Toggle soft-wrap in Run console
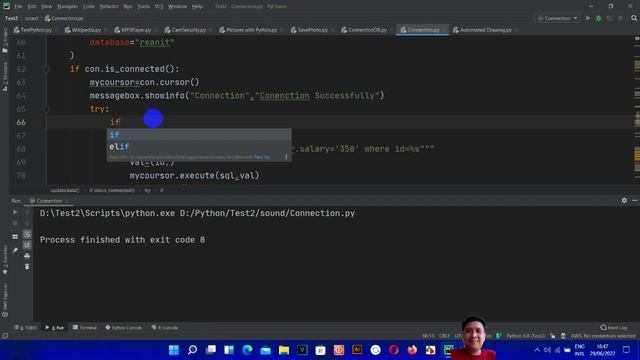Viewport: 640px width, 360px height. point(27,234)
